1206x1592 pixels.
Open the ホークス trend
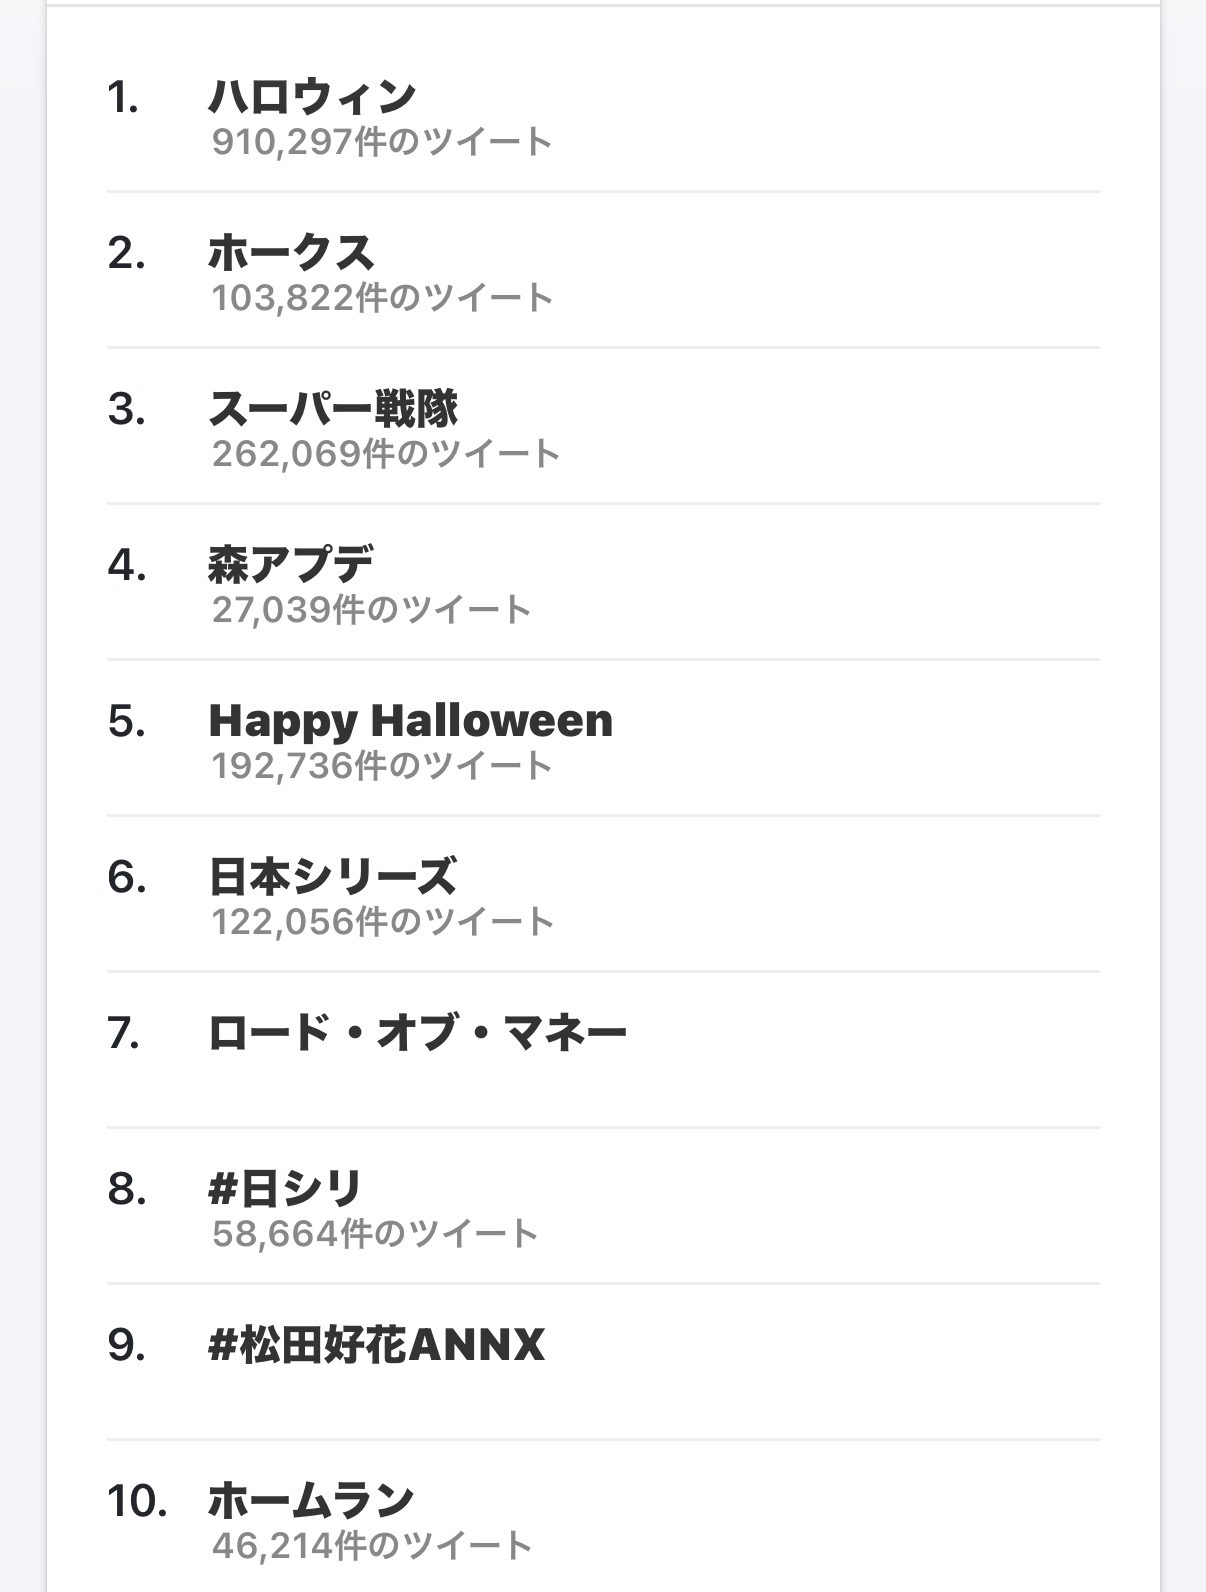pyautogui.click(x=291, y=253)
